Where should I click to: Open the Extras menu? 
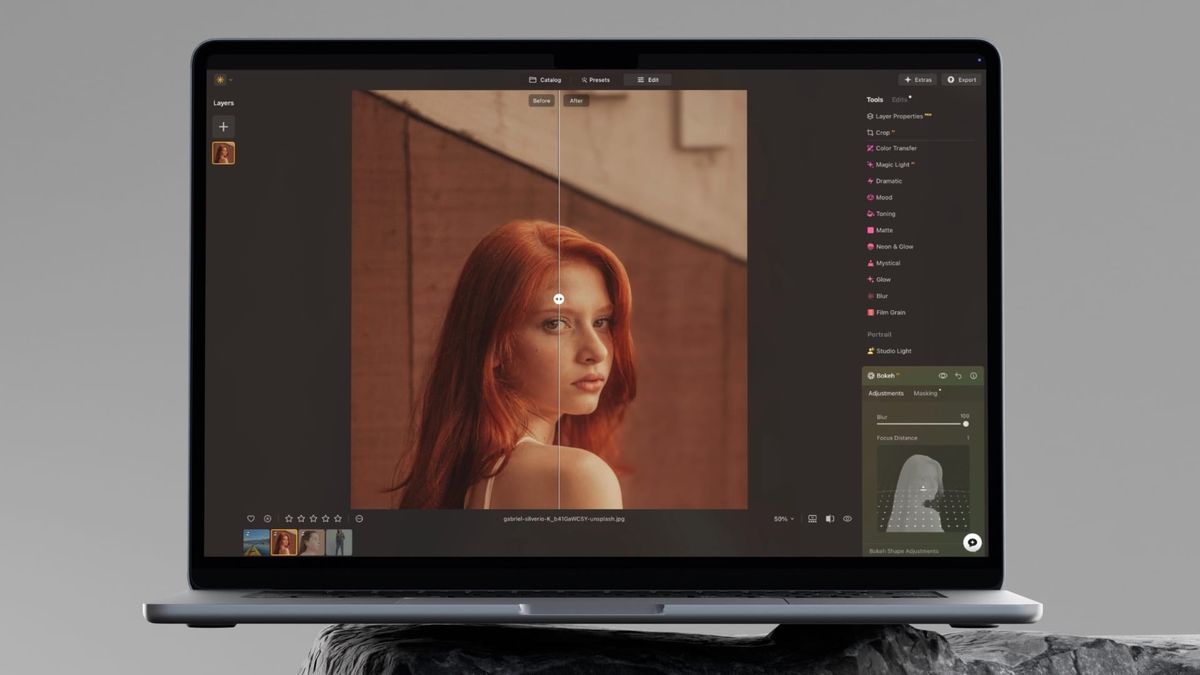[x=917, y=79]
